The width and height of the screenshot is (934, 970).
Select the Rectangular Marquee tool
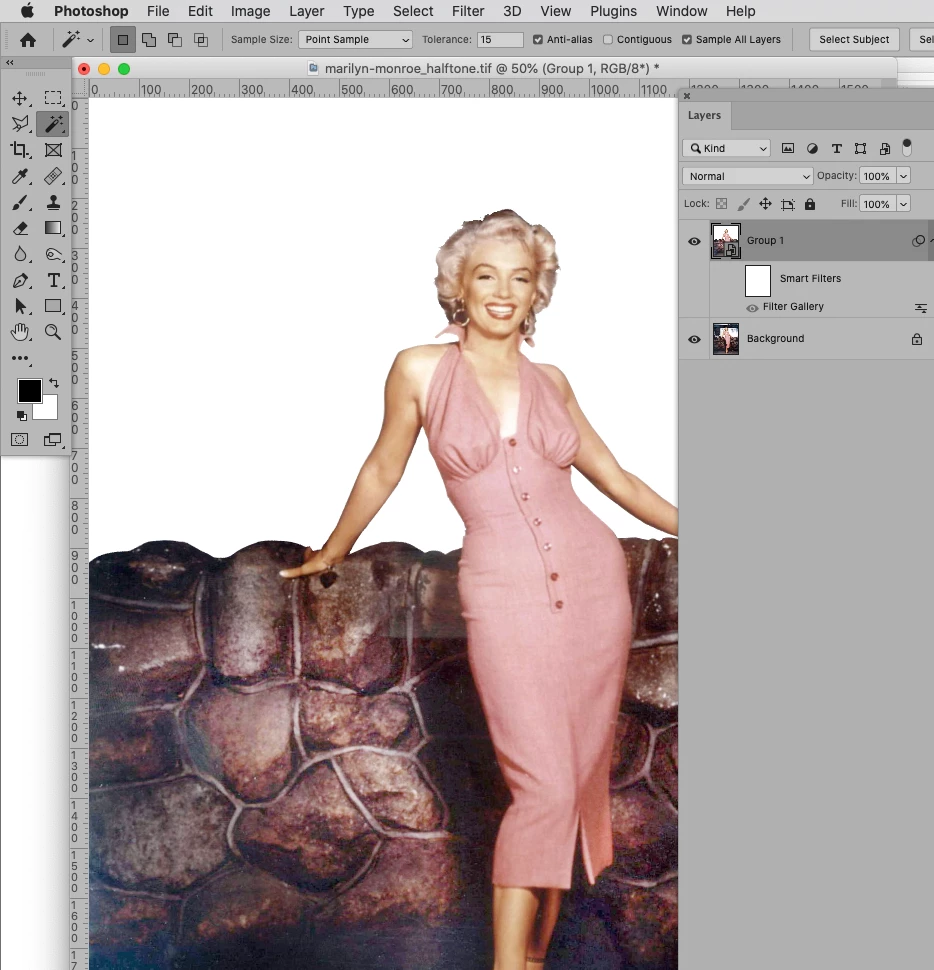pyautogui.click(x=53, y=98)
